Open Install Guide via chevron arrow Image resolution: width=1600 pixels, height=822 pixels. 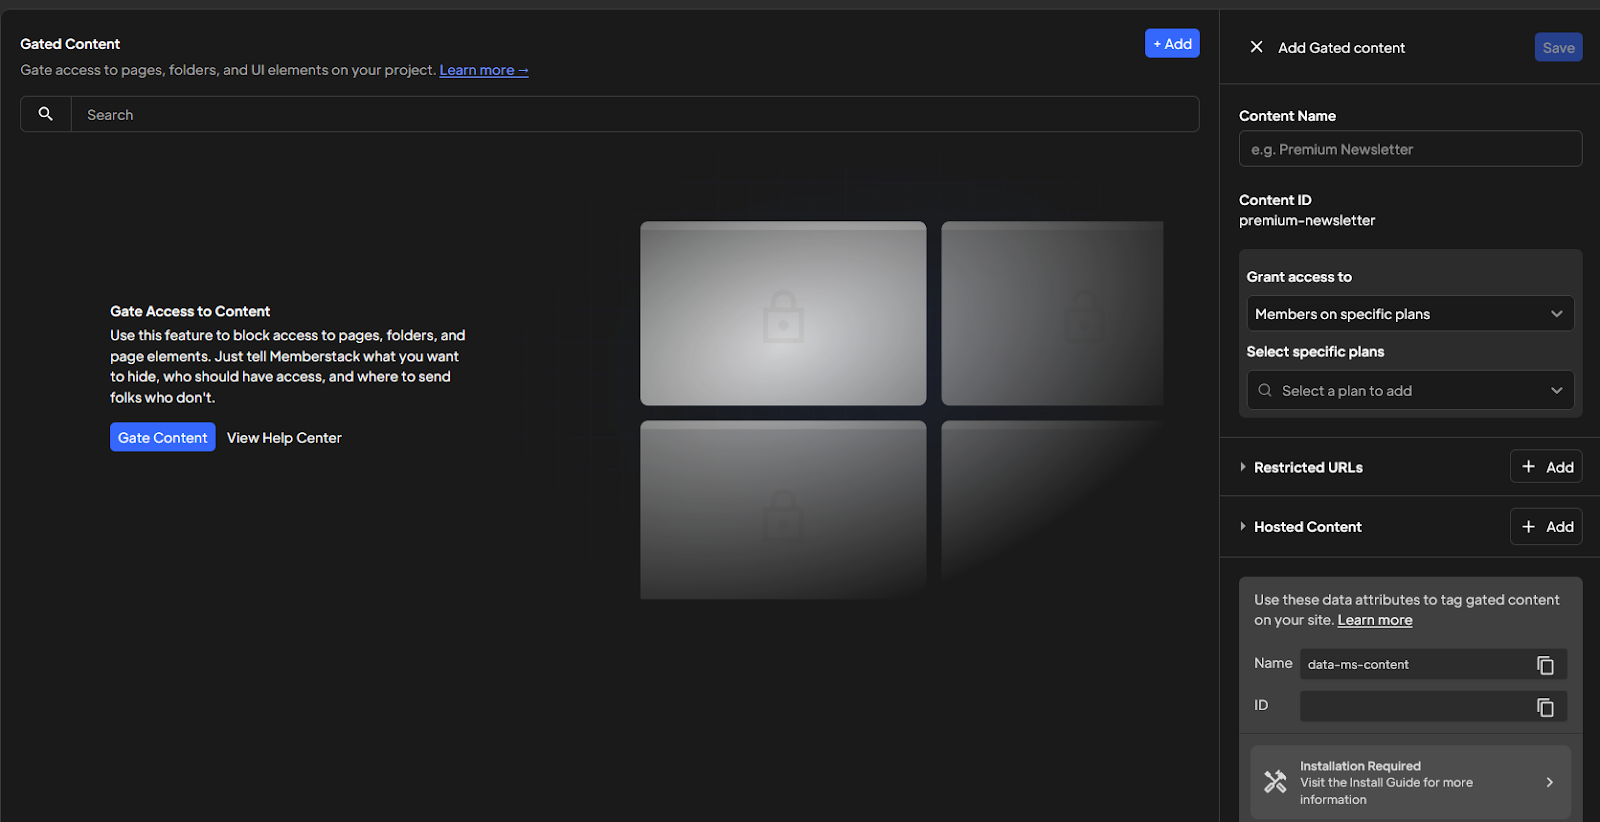point(1549,782)
